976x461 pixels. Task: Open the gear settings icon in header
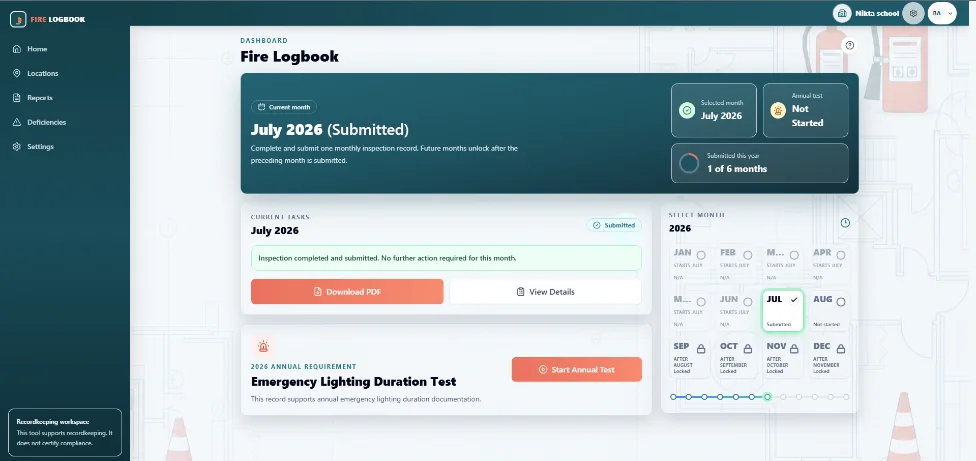pos(913,13)
